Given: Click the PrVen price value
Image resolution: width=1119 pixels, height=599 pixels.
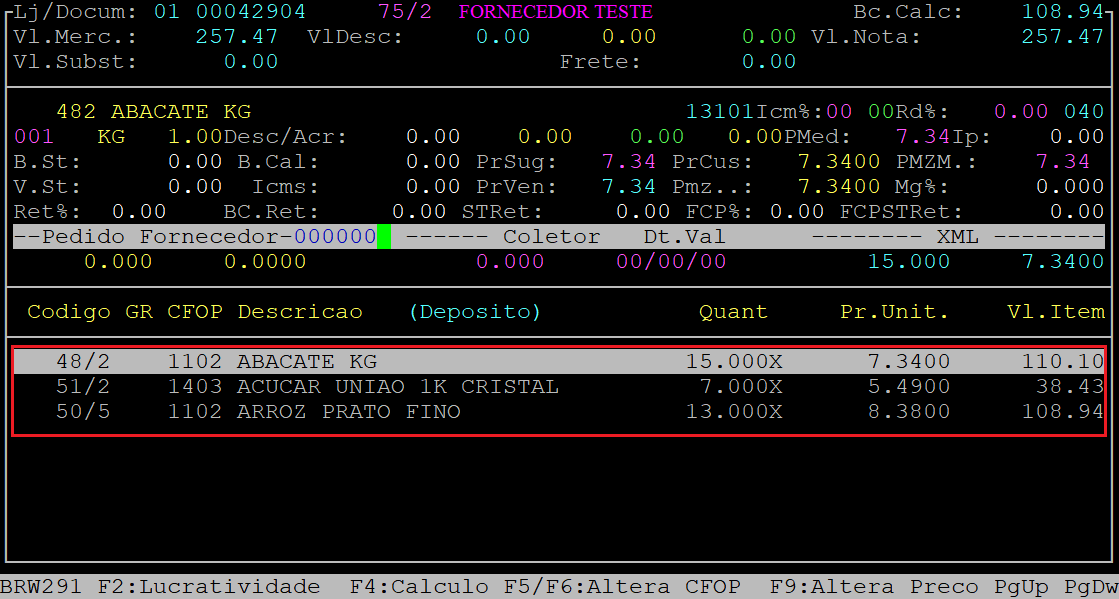Looking at the screenshot, I should coord(628,187).
